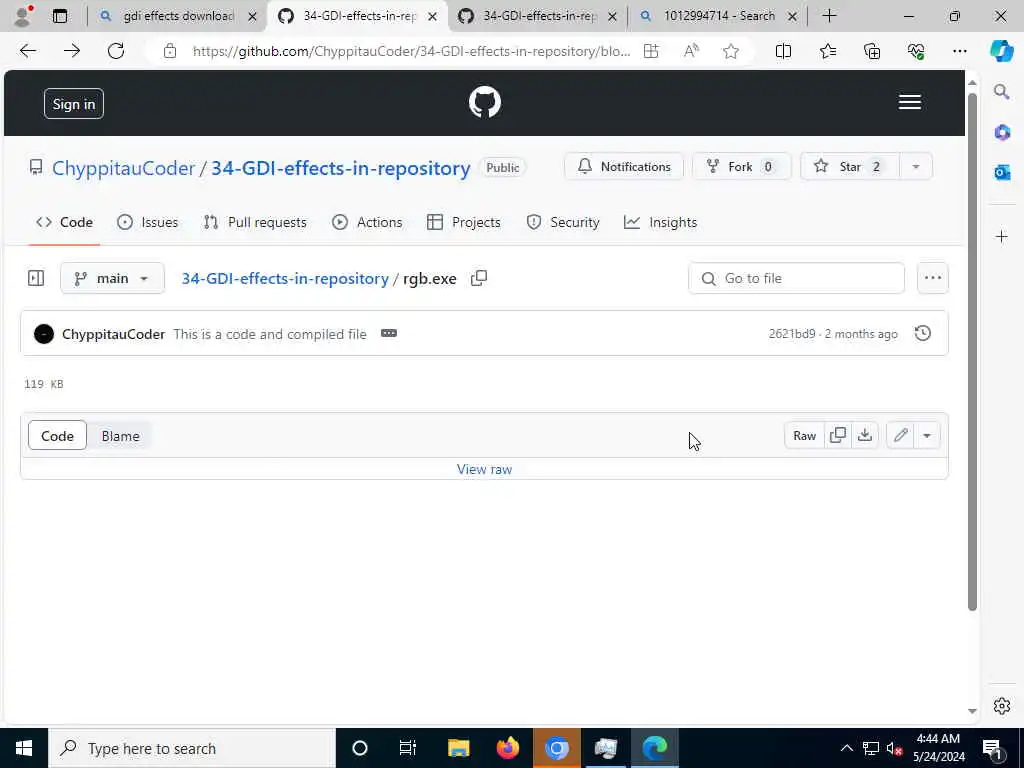The width and height of the screenshot is (1024, 768).
Task: Open commit message 'This is a code and compiled file'
Action: pyautogui.click(x=270, y=334)
